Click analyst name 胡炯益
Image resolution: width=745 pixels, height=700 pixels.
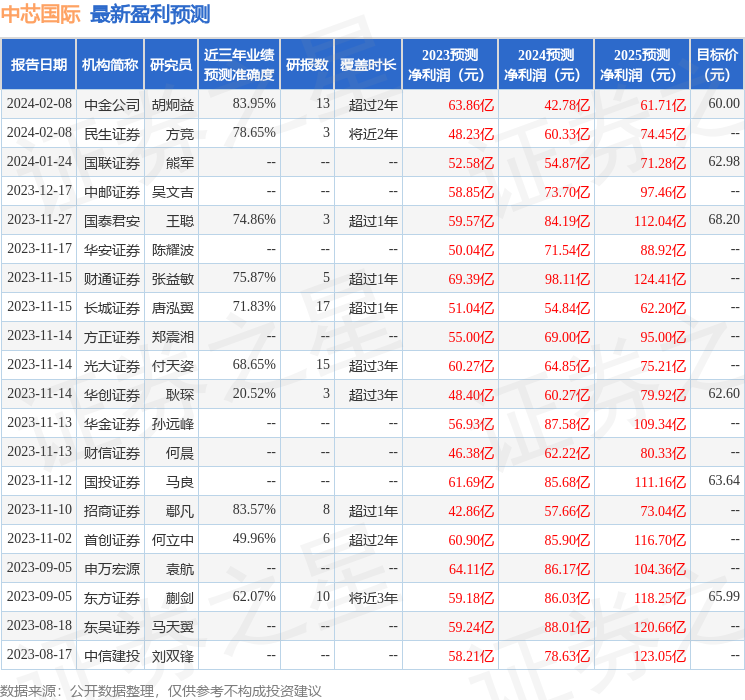(173, 105)
